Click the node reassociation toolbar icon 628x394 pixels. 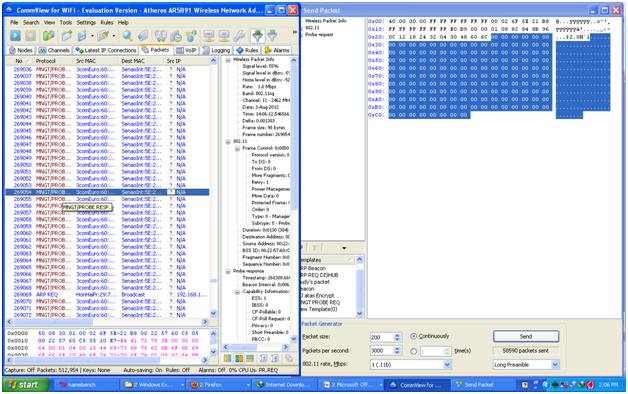tap(191, 36)
